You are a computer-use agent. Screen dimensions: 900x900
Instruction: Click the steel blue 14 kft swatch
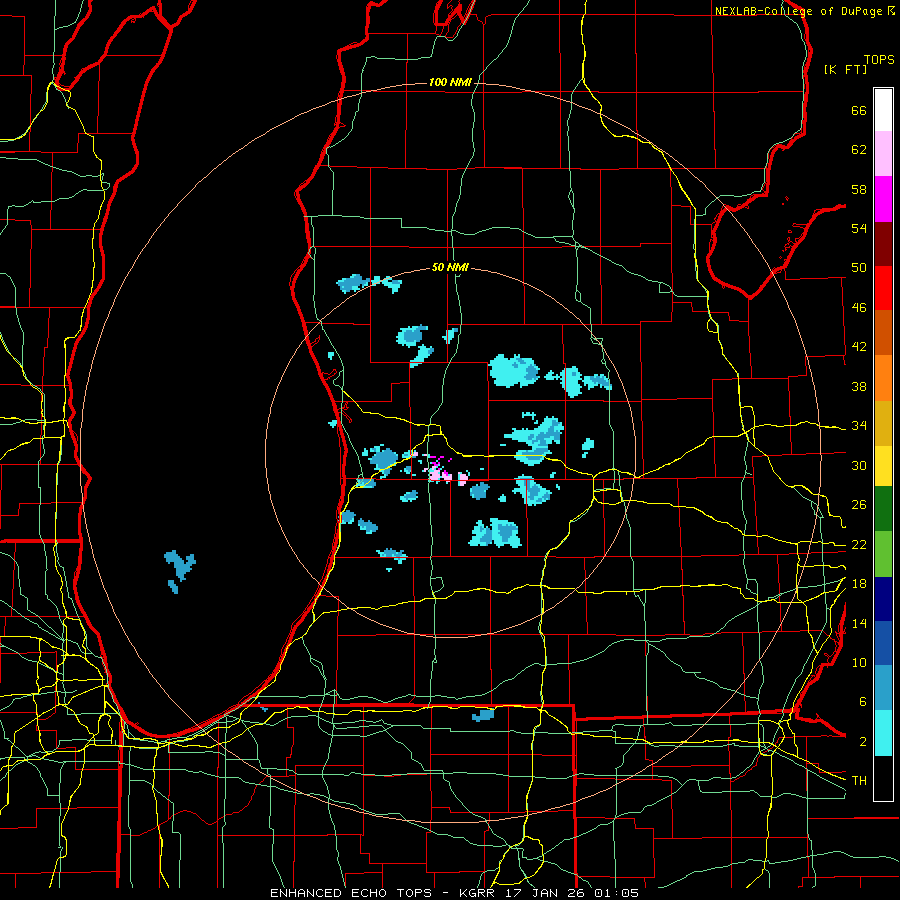pos(883,688)
